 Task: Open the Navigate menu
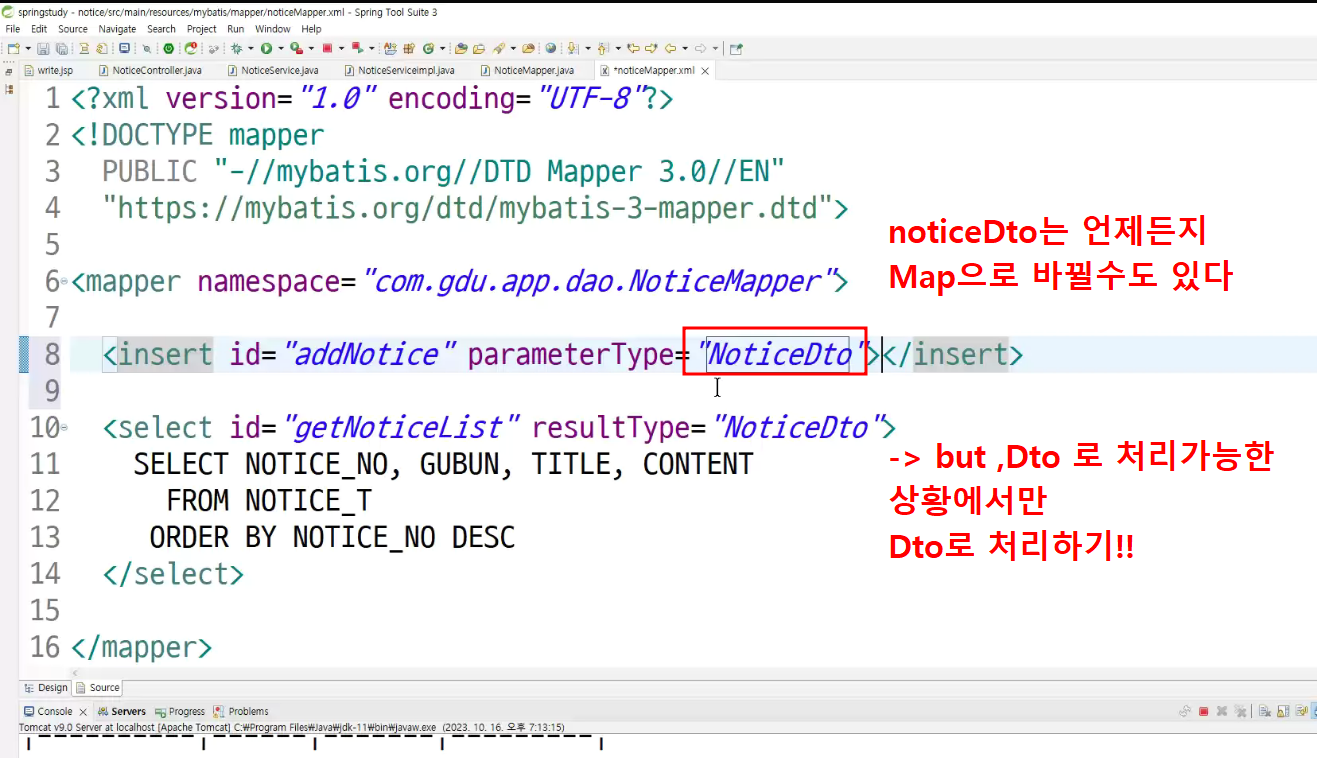pyautogui.click(x=117, y=29)
